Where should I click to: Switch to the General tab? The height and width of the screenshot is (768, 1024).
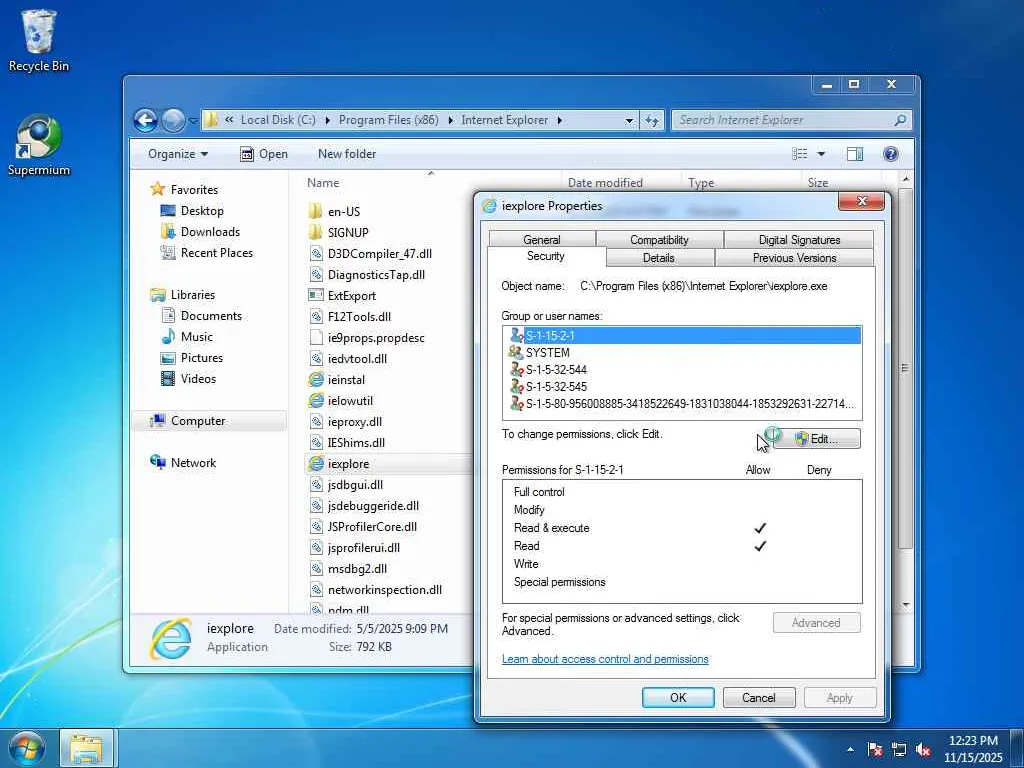[541, 240]
